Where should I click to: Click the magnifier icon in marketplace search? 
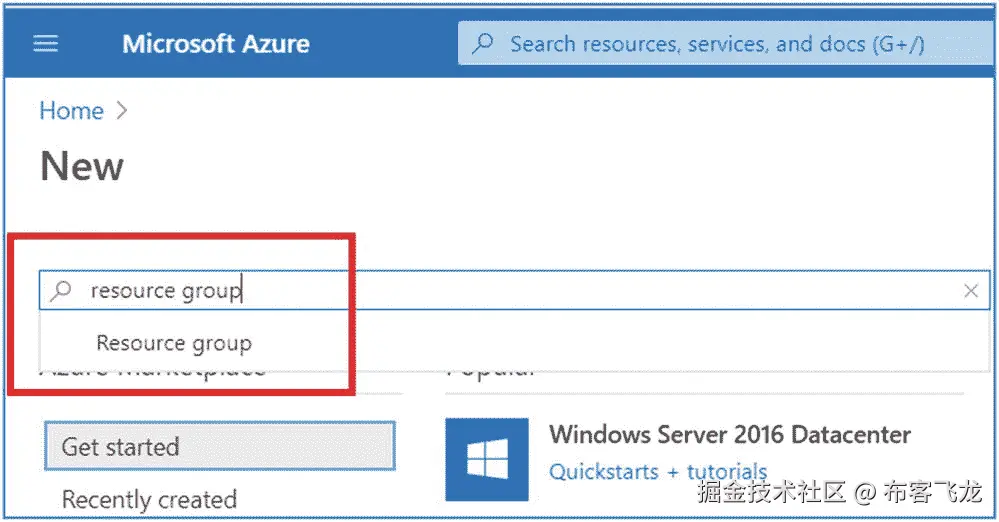pyautogui.click(x=62, y=291)
